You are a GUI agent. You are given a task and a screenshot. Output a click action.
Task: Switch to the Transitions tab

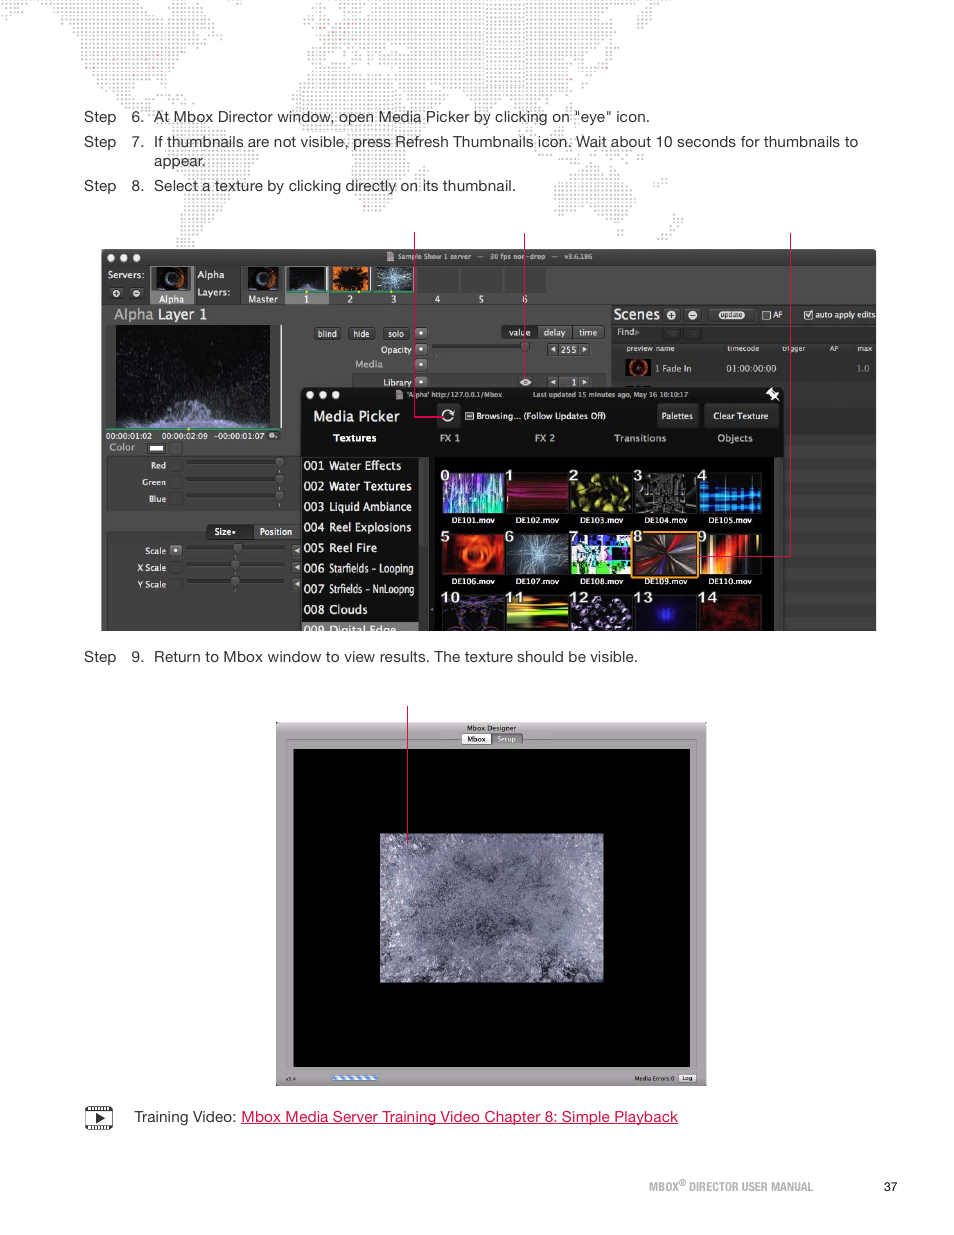[640, 438]
